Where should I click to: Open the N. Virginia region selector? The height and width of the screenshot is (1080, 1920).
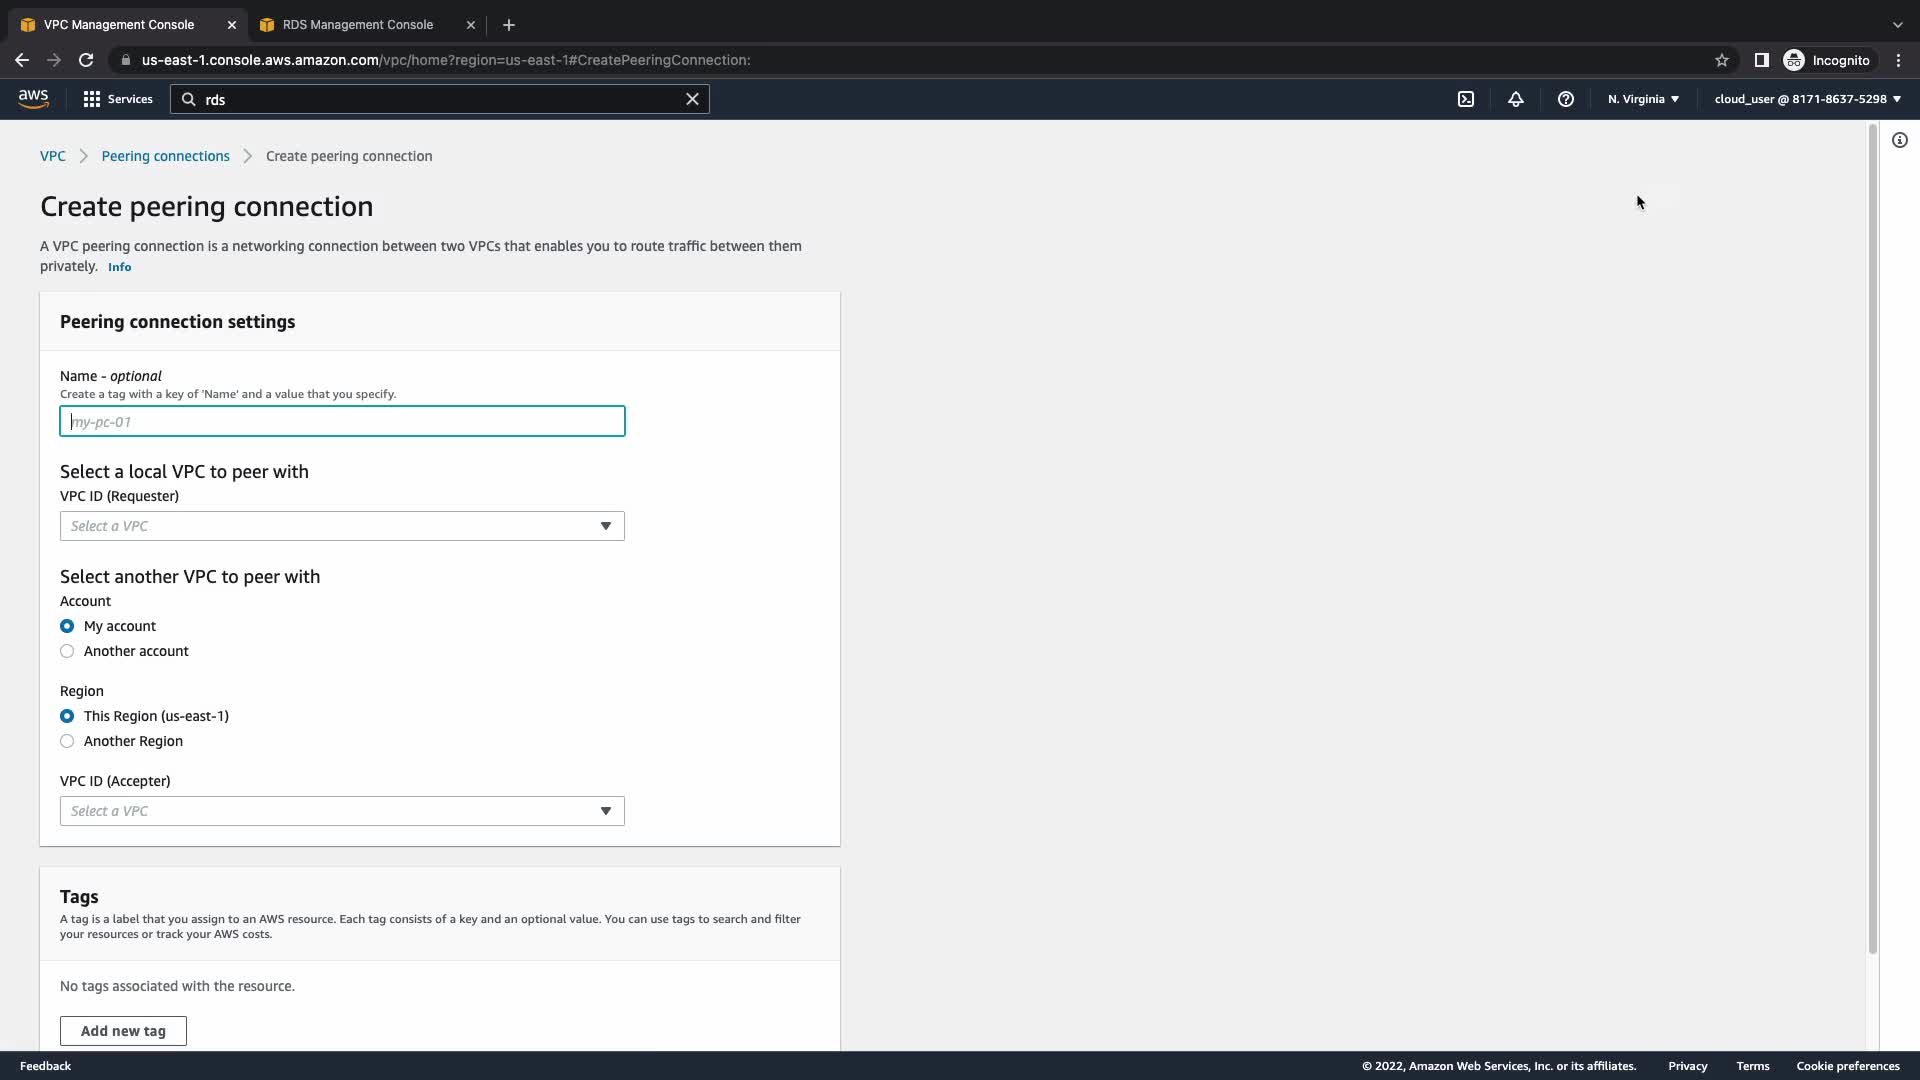[x=1643, y=99]
